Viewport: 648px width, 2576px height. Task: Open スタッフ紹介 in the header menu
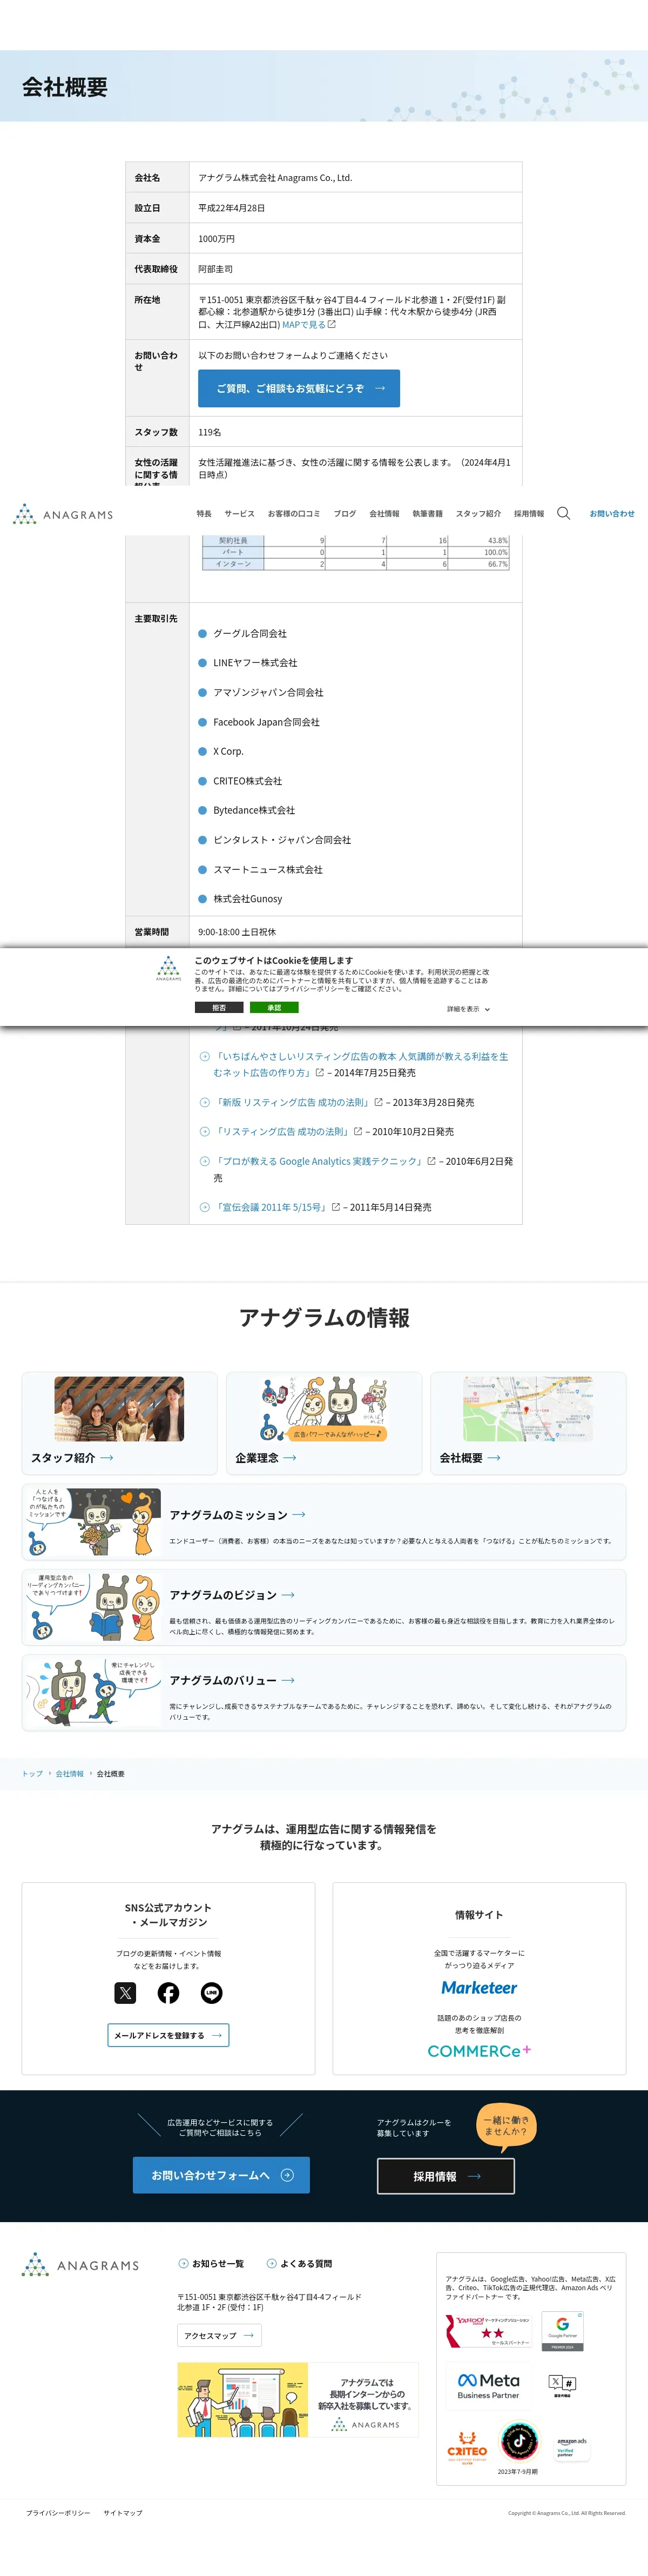click(478, 513)
